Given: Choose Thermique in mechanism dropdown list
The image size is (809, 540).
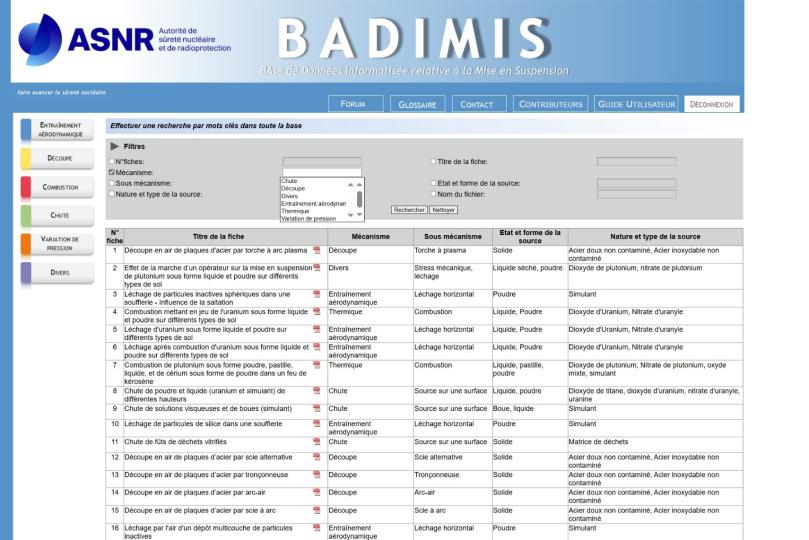Looking at the screenshot, I should 296,211.
